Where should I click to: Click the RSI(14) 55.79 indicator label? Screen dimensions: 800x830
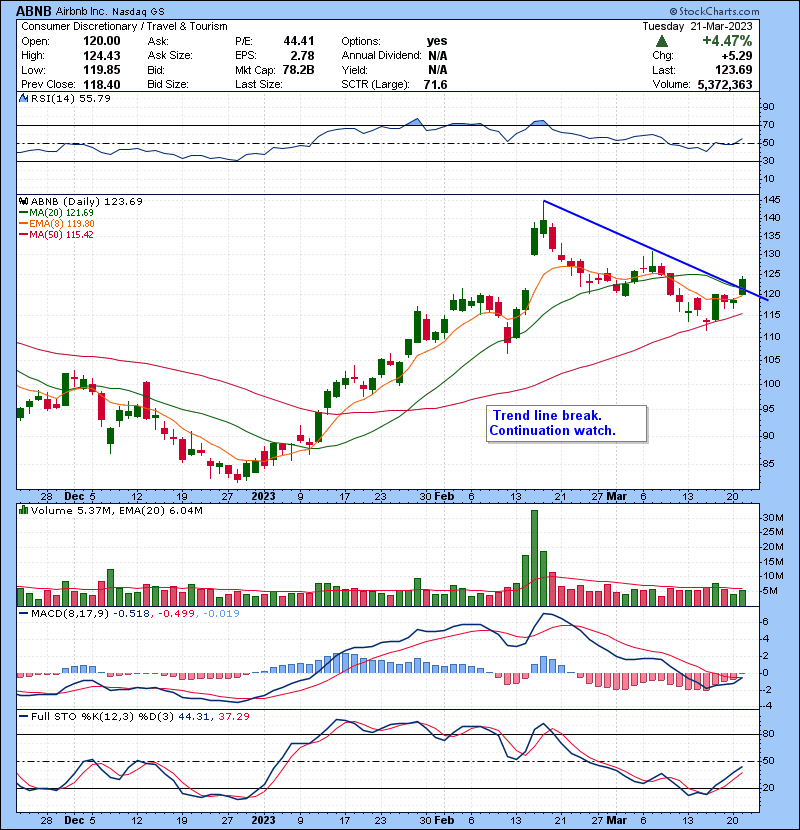tap(71, 98)
